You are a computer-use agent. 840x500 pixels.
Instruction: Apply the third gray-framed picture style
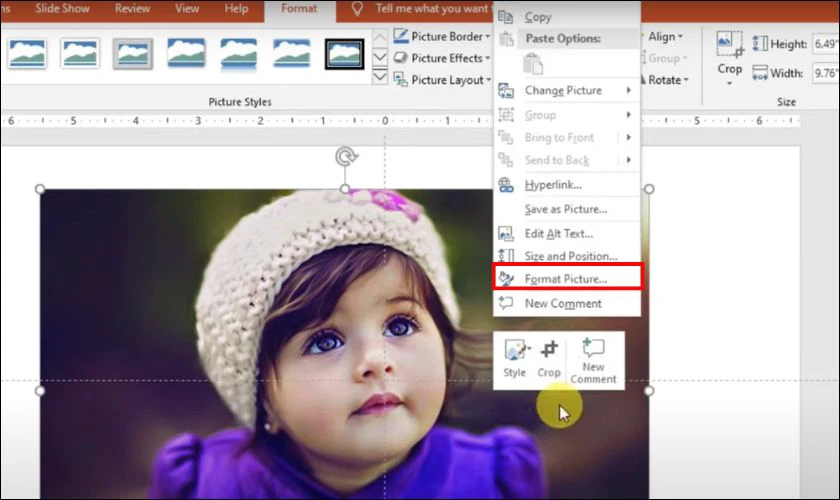point(133,54)
